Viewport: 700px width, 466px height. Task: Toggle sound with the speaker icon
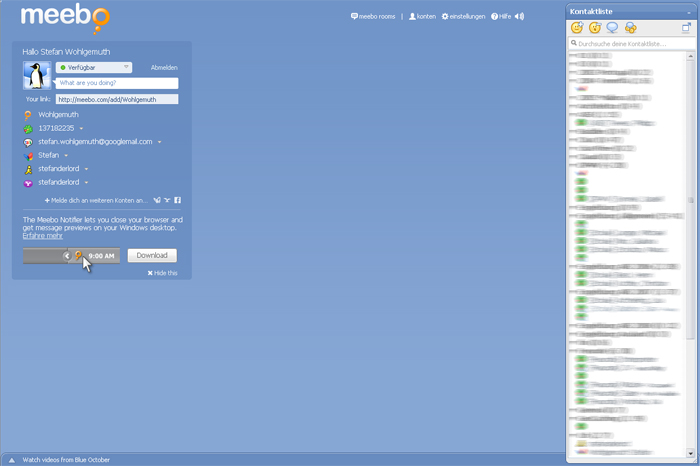click(519, 16)
